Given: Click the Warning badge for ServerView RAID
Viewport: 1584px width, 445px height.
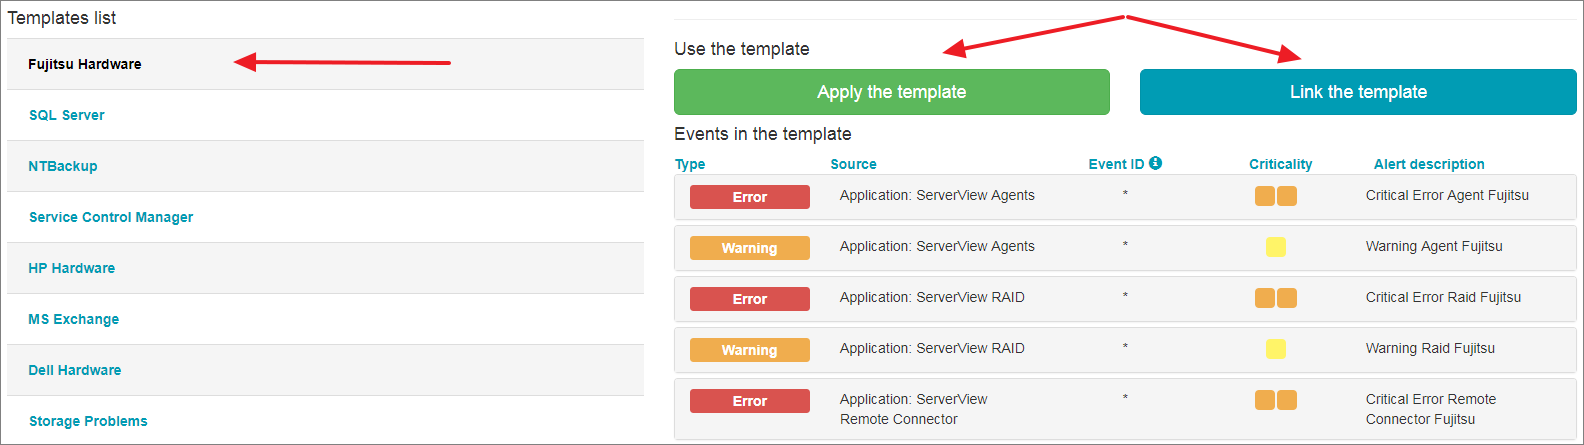Looking at the screenshot, I should (x=750, y=350).
